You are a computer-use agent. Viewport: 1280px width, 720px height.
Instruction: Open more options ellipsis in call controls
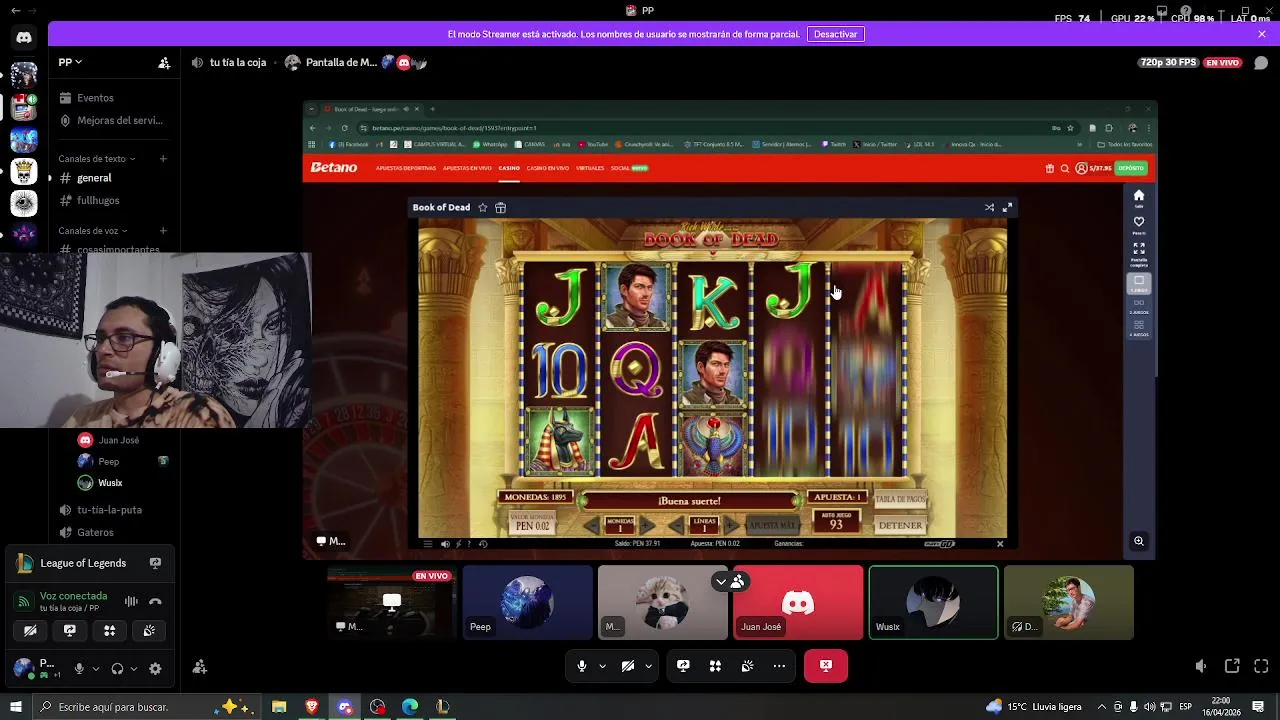pos(779,666)
